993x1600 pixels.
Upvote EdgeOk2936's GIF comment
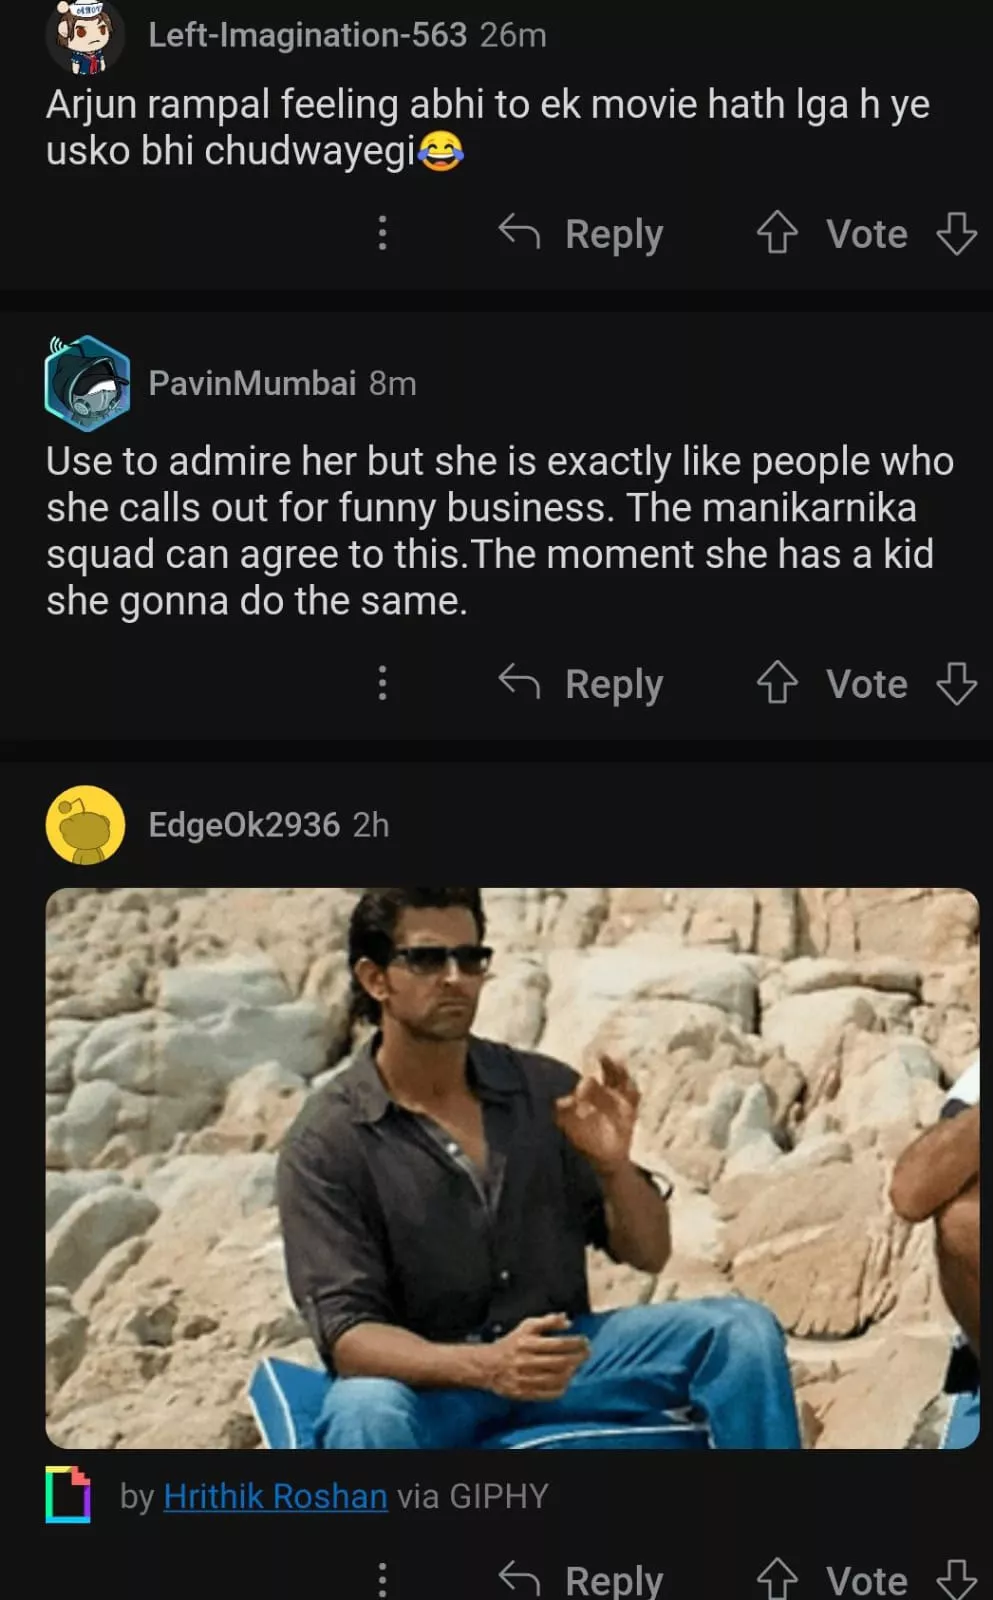(x=777, y=1580)
